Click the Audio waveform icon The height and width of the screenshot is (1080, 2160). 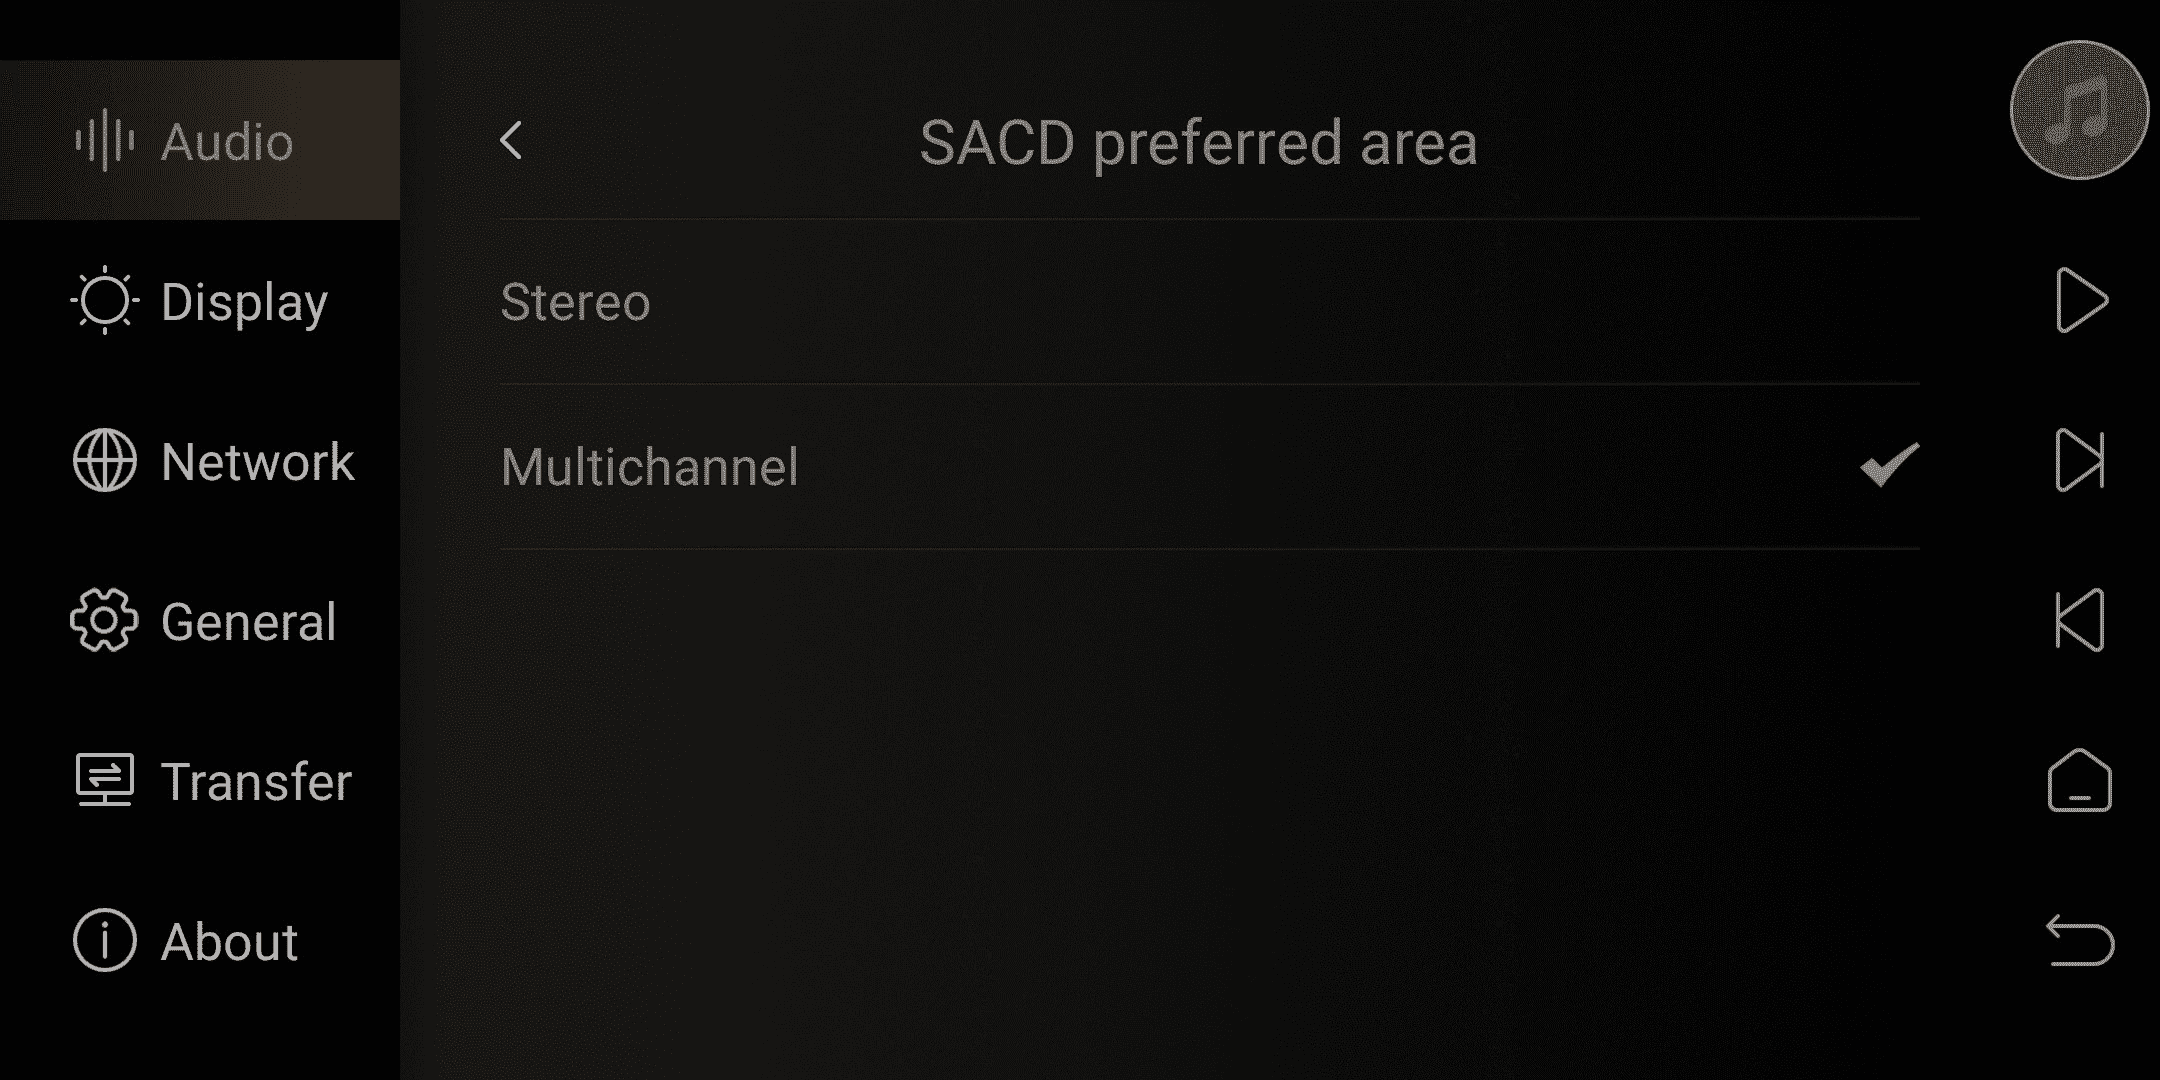pos(104,140)
